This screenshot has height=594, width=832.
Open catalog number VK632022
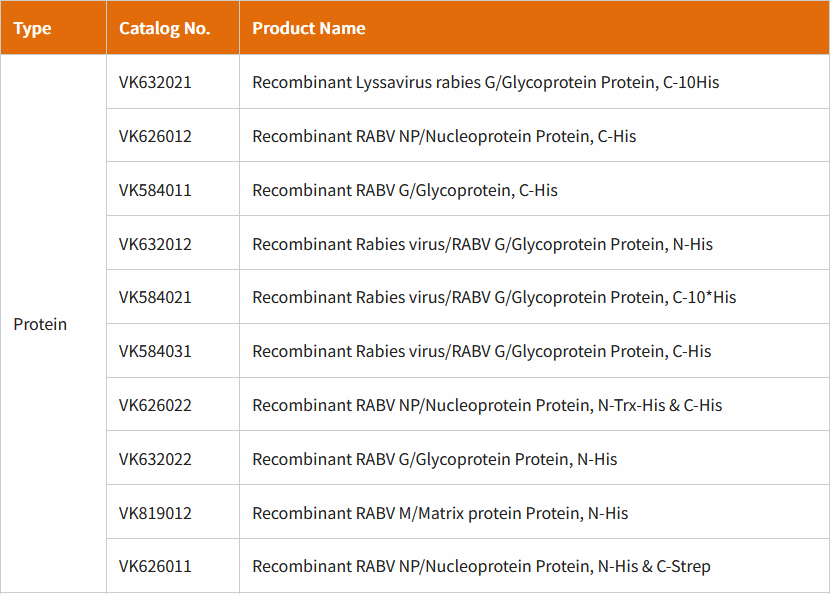[x=155, y=459]
